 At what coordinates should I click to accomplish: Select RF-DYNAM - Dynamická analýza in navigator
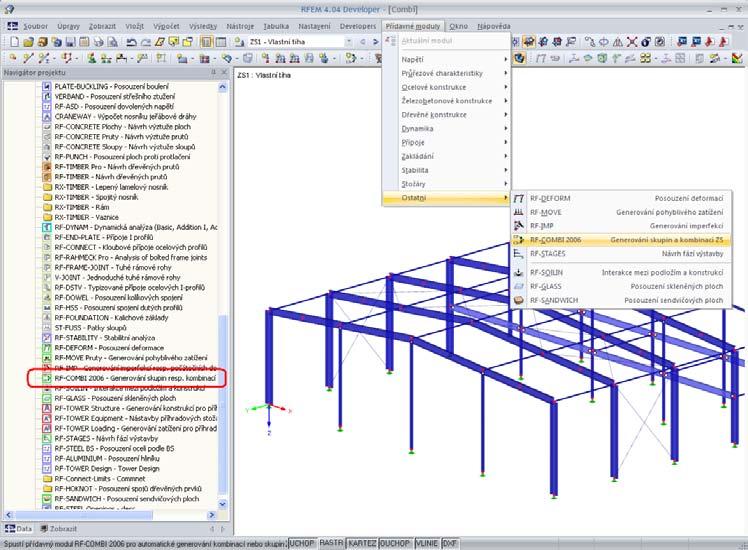[x=135, y=227]
